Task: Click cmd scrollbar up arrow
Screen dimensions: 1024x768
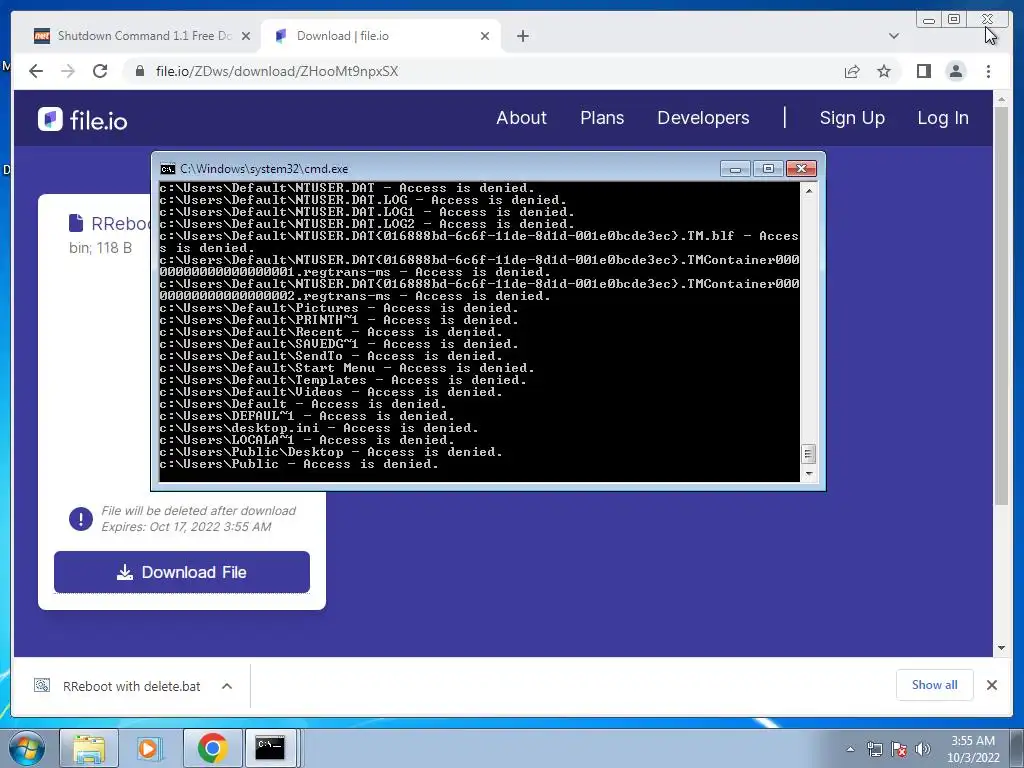Action: coord(808,191)
